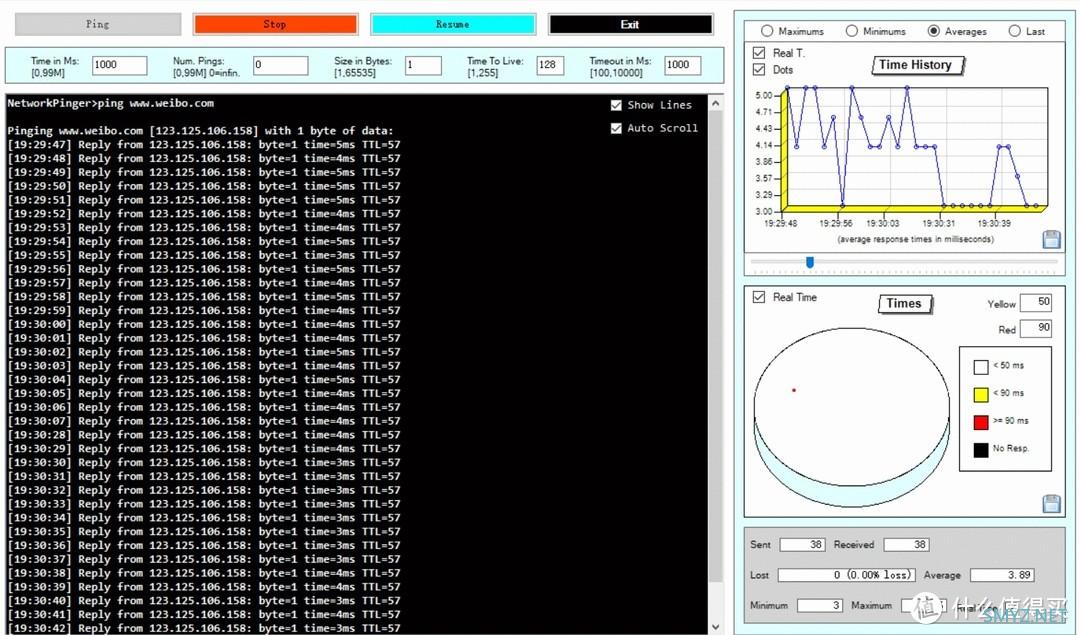This screenshot has height=635, width=1080.
Task: Edit the Time To Live field
Action: click(550, 65)
